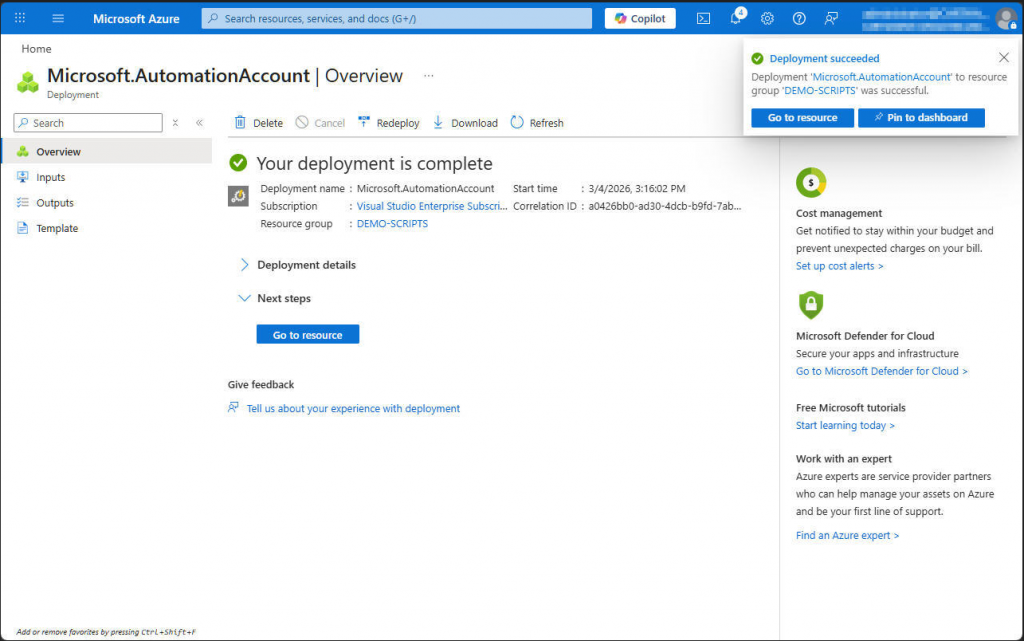Image resolution: width=1024 pixels, height=641 pixels.
Task: Collapse the left navigation pane
Action: pyautogui.click(x=198, y=122)
